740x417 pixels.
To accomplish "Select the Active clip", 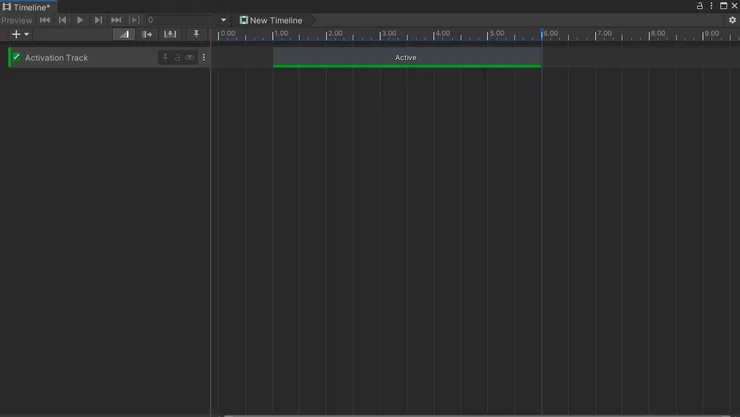I will (407, 58).
